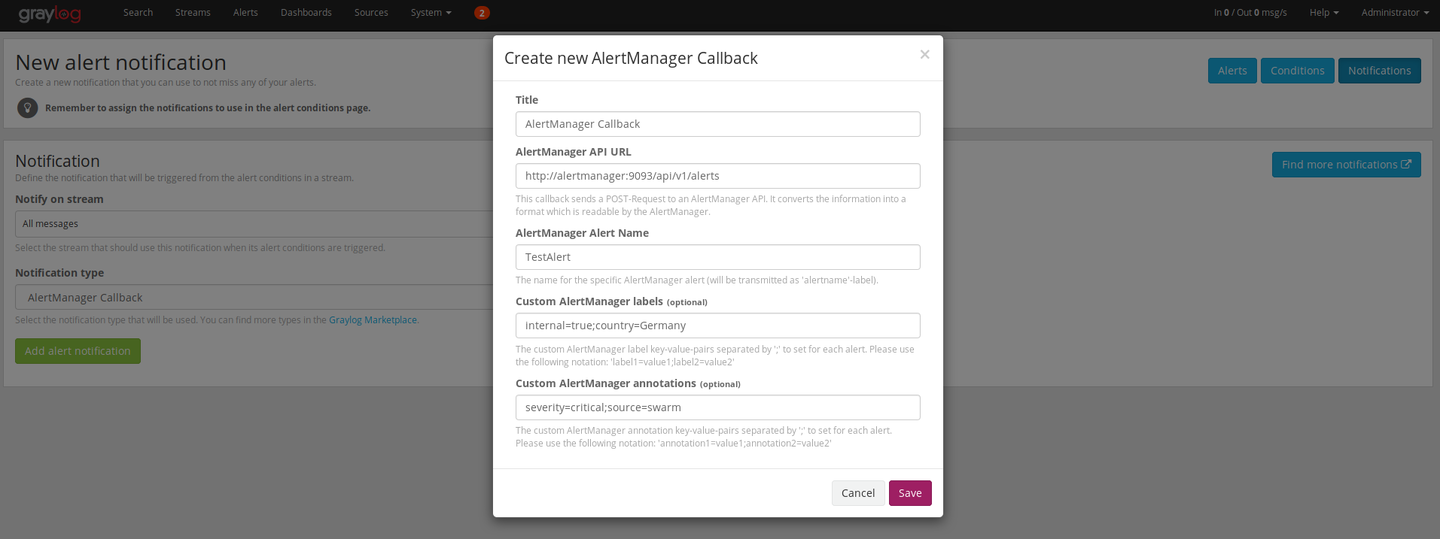
Task: Focus the Custom AlertManager labels field
Action: pyautogui.click(x=718, y=326)
